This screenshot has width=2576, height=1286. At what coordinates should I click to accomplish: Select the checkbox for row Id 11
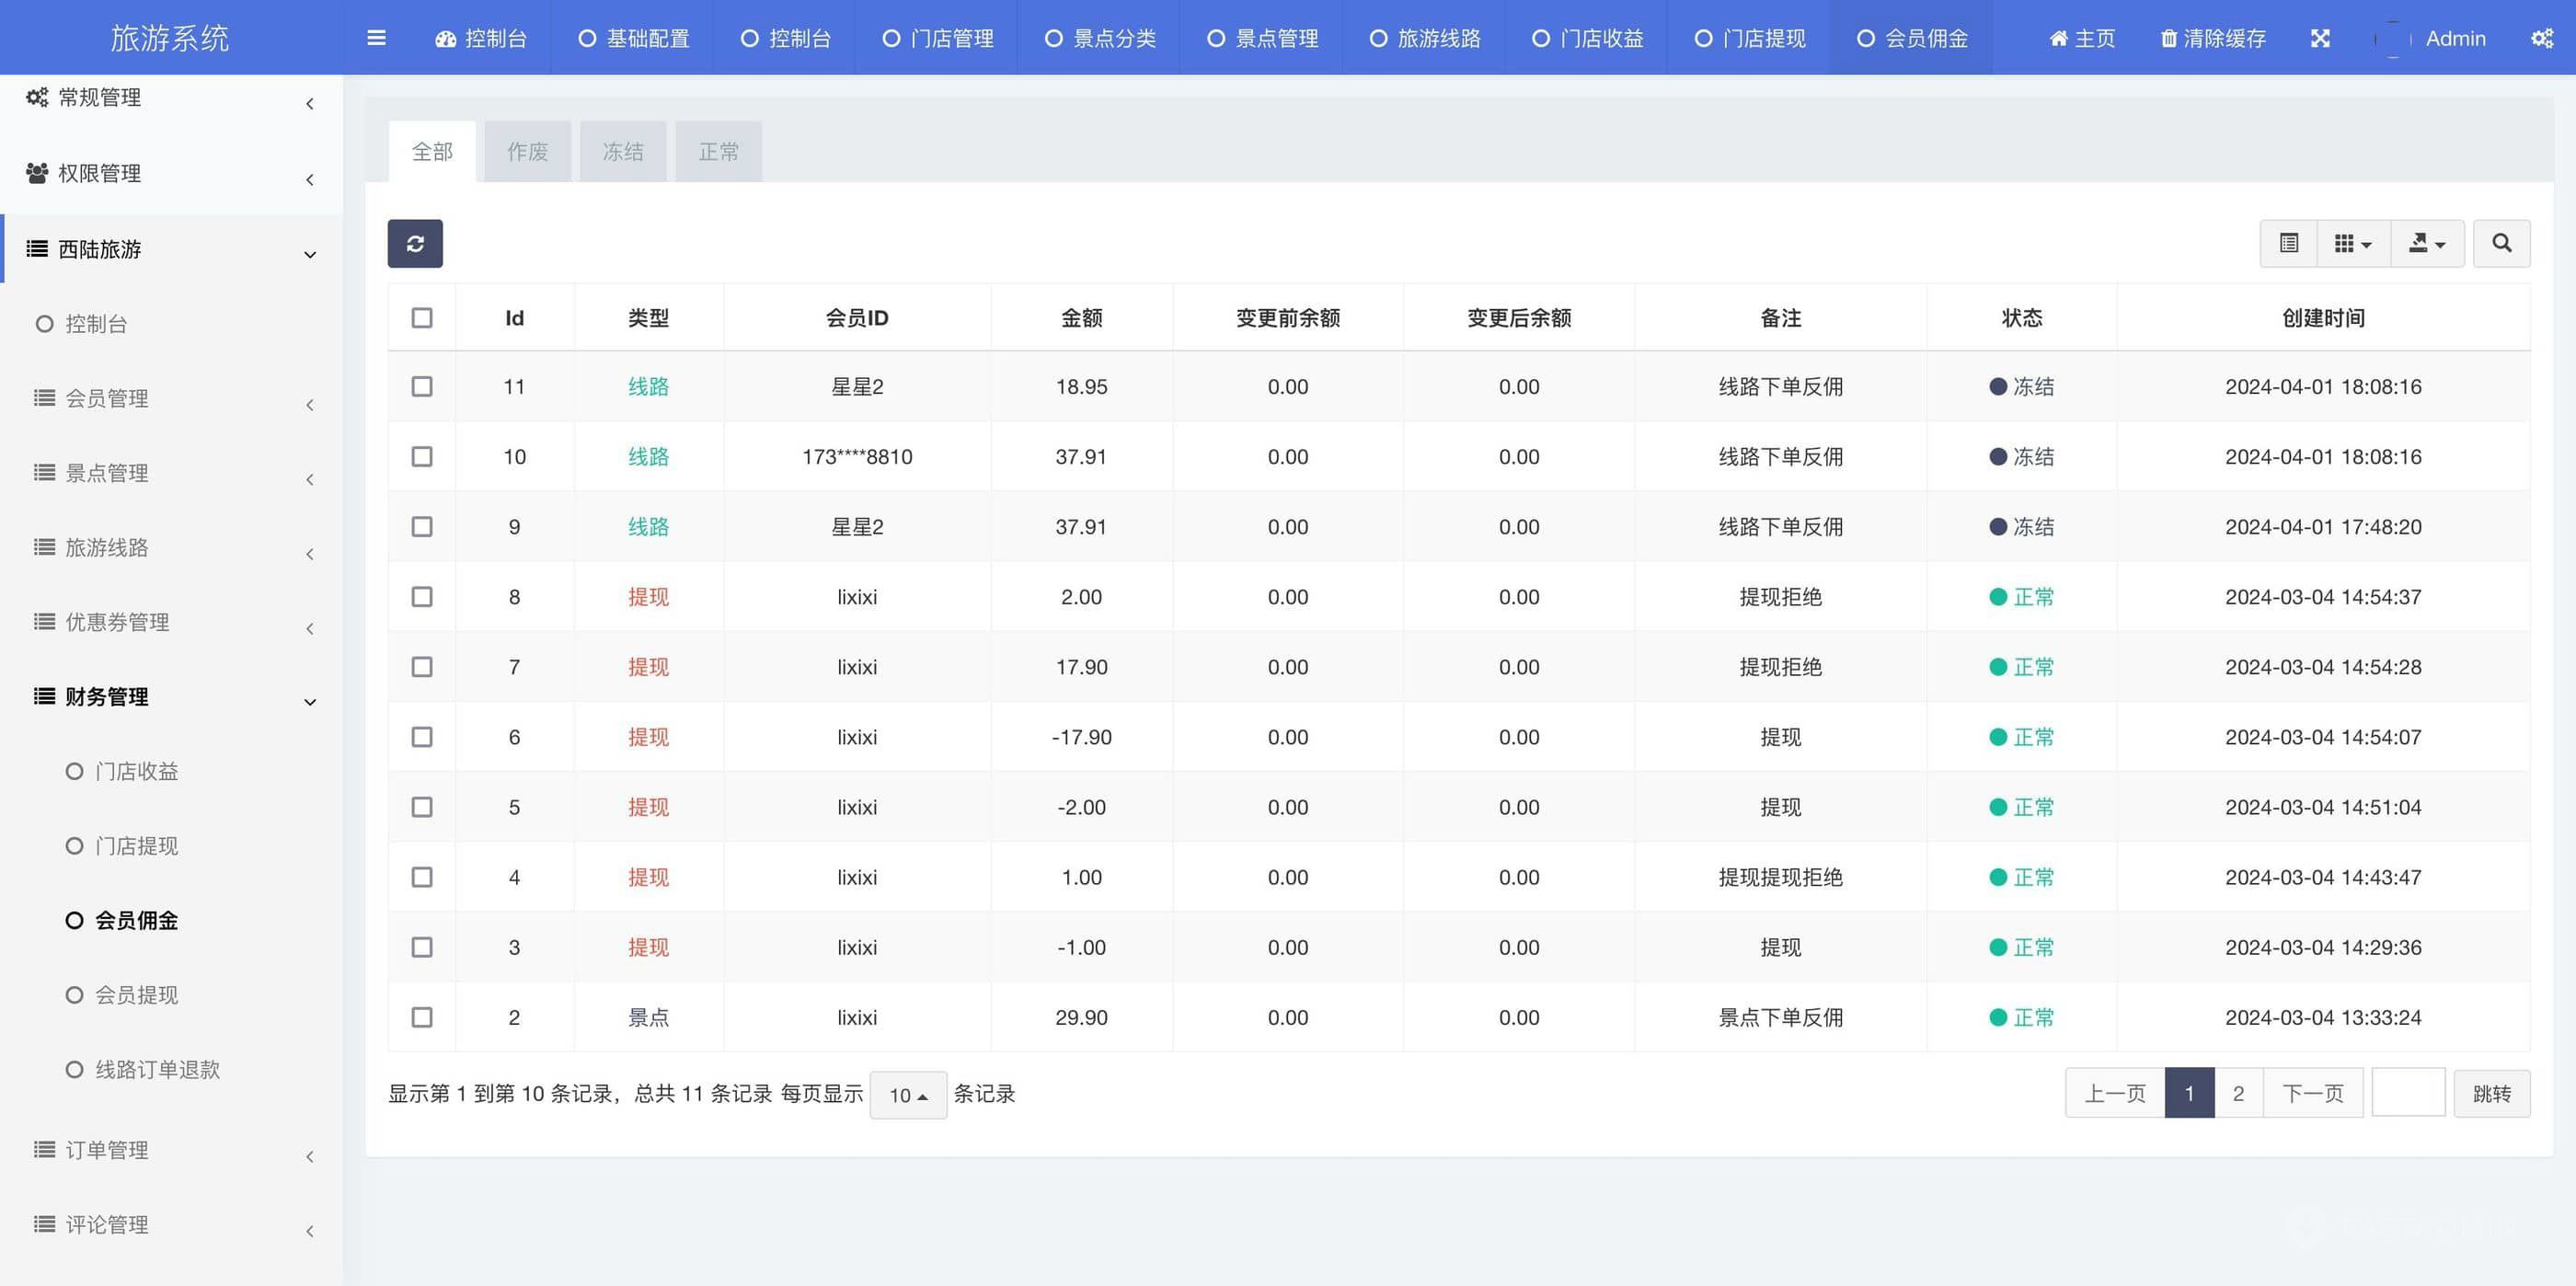422,386
